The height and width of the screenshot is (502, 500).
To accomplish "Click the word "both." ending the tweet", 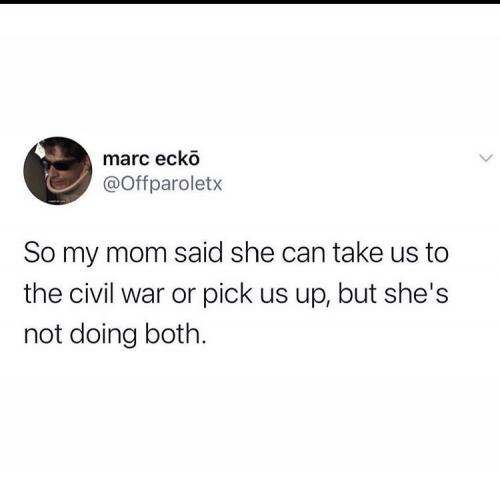I will pyautogui.click(x=173, y=333).
